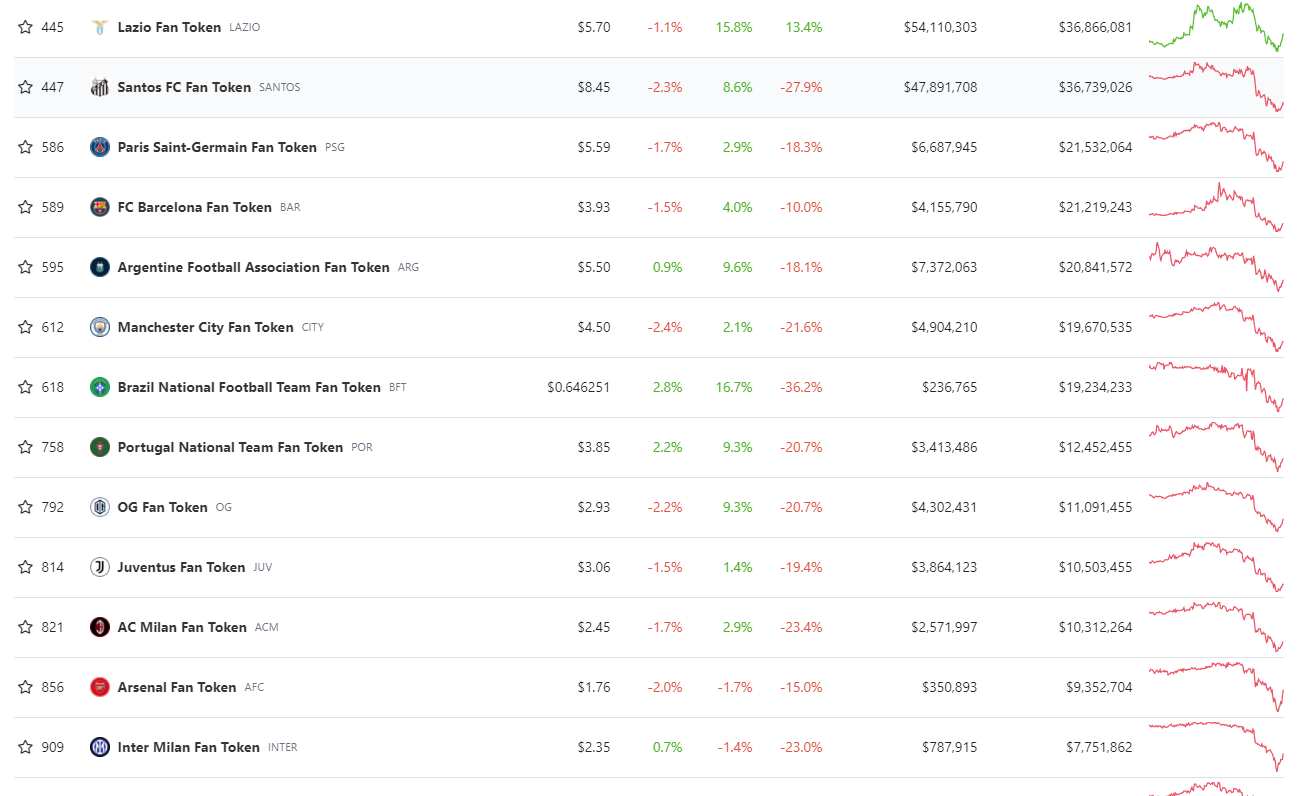Click the star icon for AC Milan Fan Token

pos(25,627)
